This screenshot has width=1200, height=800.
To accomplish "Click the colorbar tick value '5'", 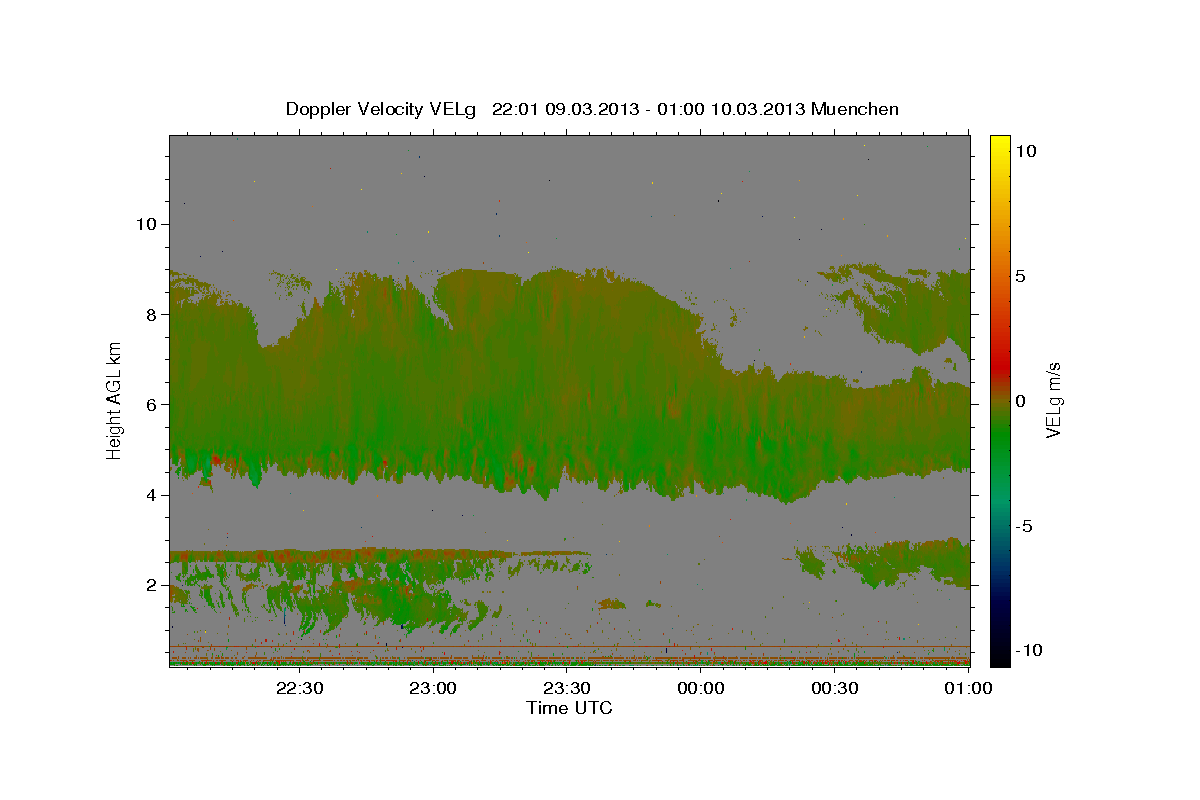I will pyautogui.click(x=1021, y=276).
